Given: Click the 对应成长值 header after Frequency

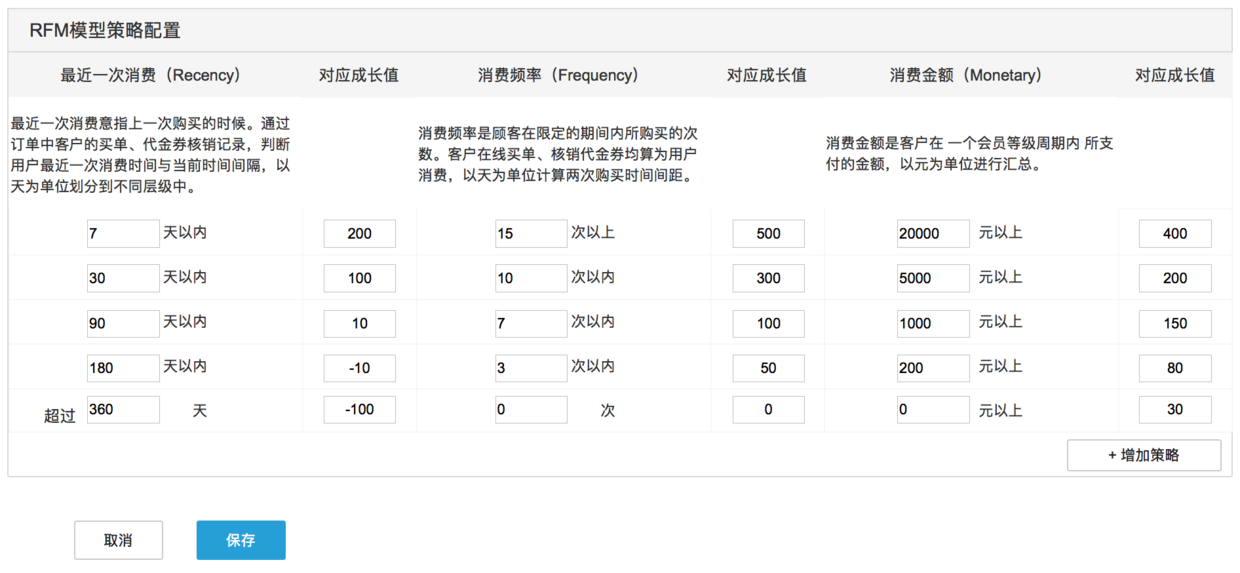Looking at the screenshot, I should [x=767, y=75].
